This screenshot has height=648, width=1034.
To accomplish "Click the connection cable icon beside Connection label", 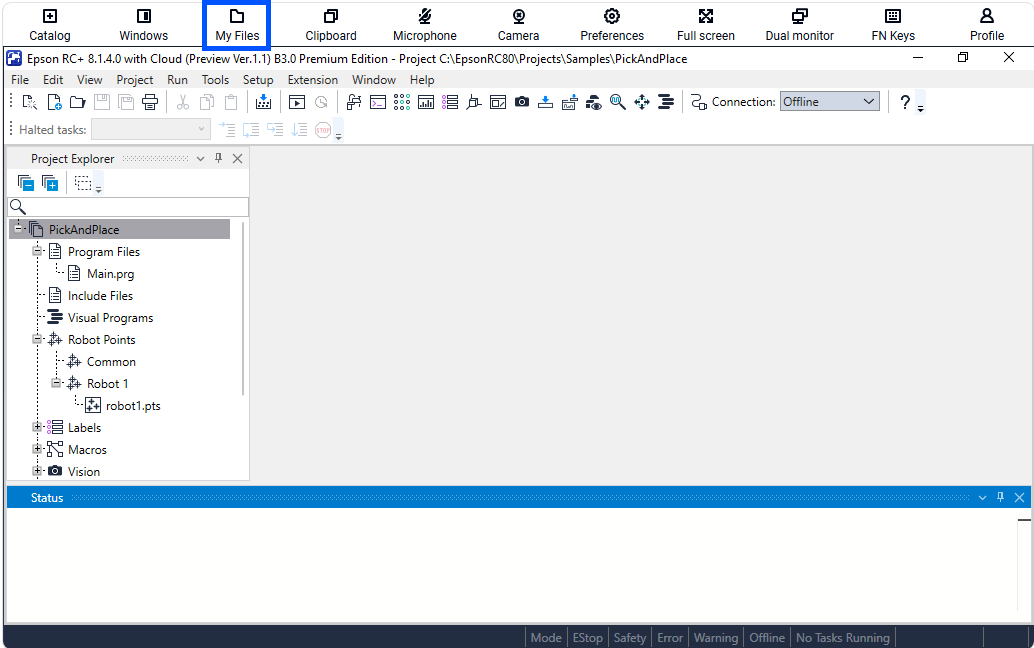I will [x=699, y=102].
